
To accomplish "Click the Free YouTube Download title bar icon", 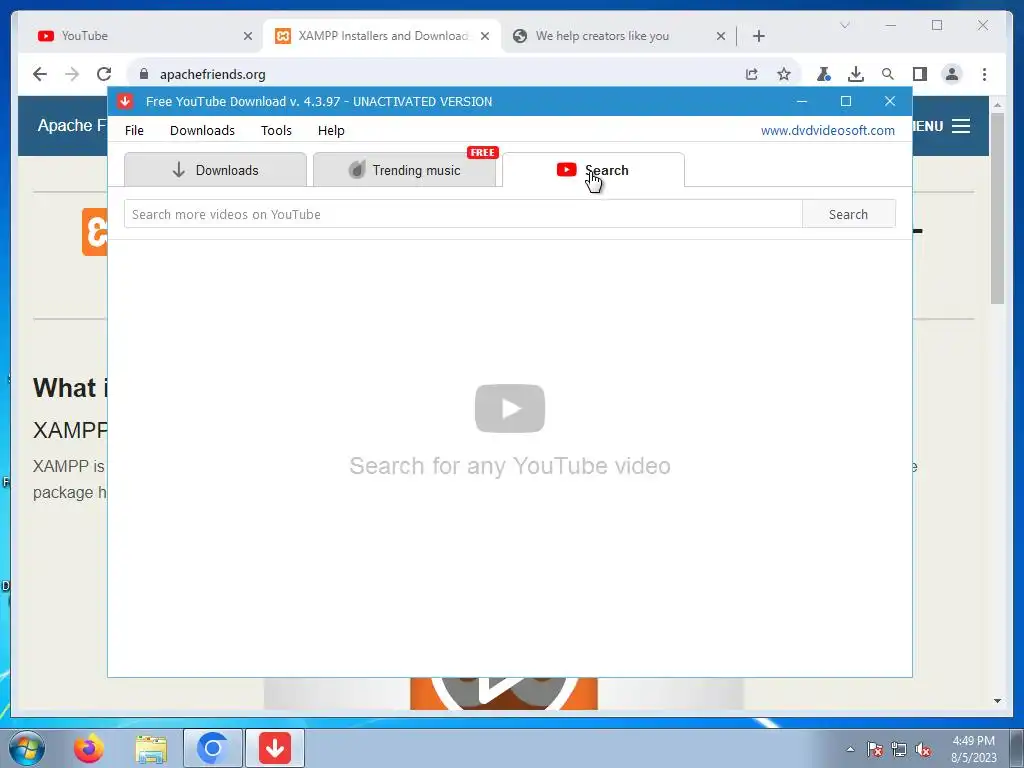I will [x=125, y=101].
